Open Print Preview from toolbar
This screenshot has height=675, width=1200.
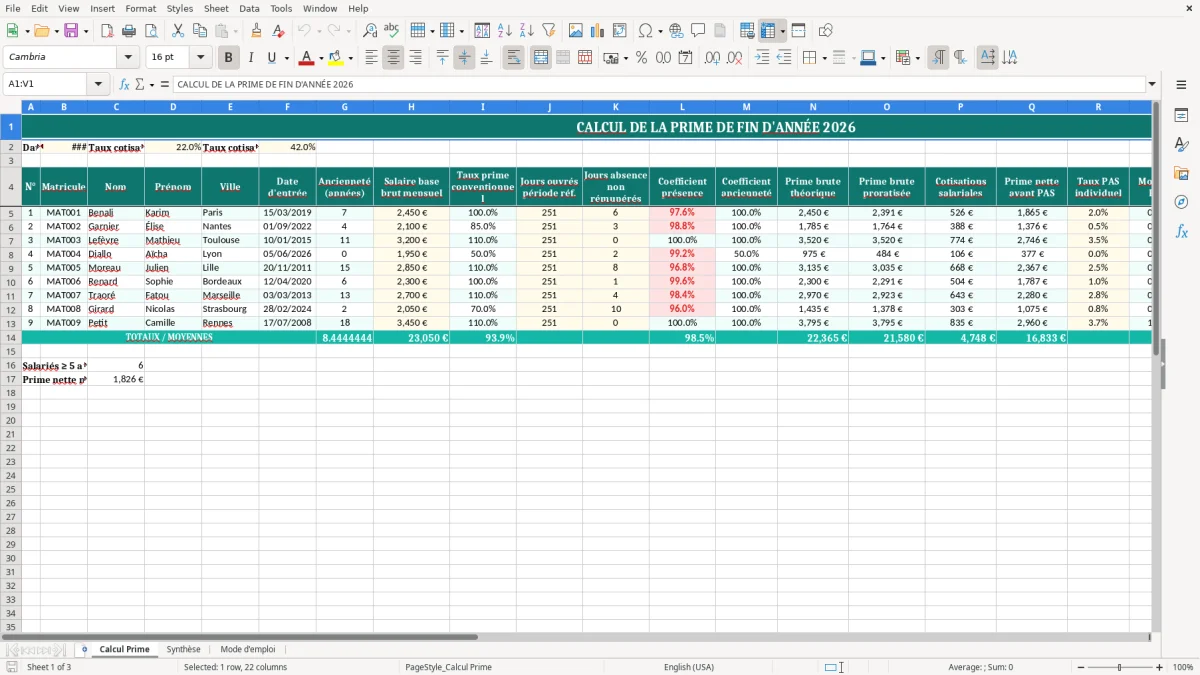[x=151, y=31]
